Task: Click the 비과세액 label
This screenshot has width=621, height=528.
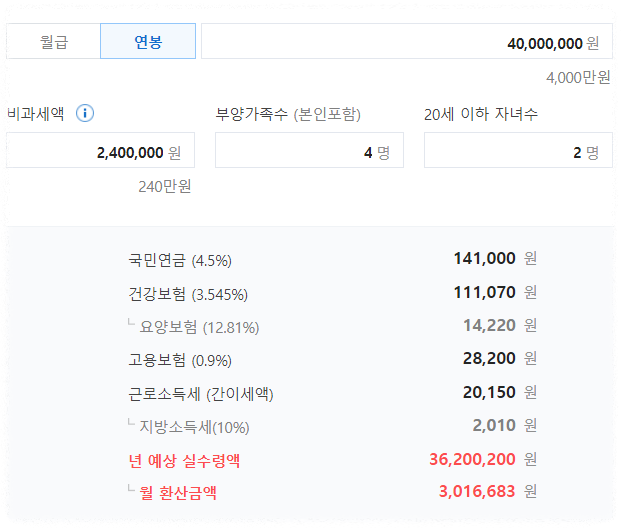Action: [36, 114]
